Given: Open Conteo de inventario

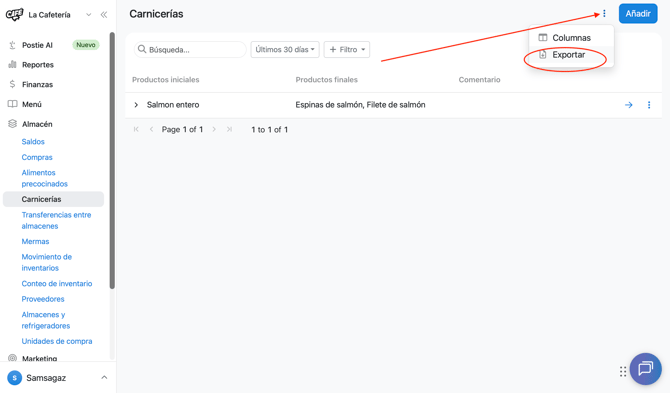Looking at the screenshot, I should point(57,284).
